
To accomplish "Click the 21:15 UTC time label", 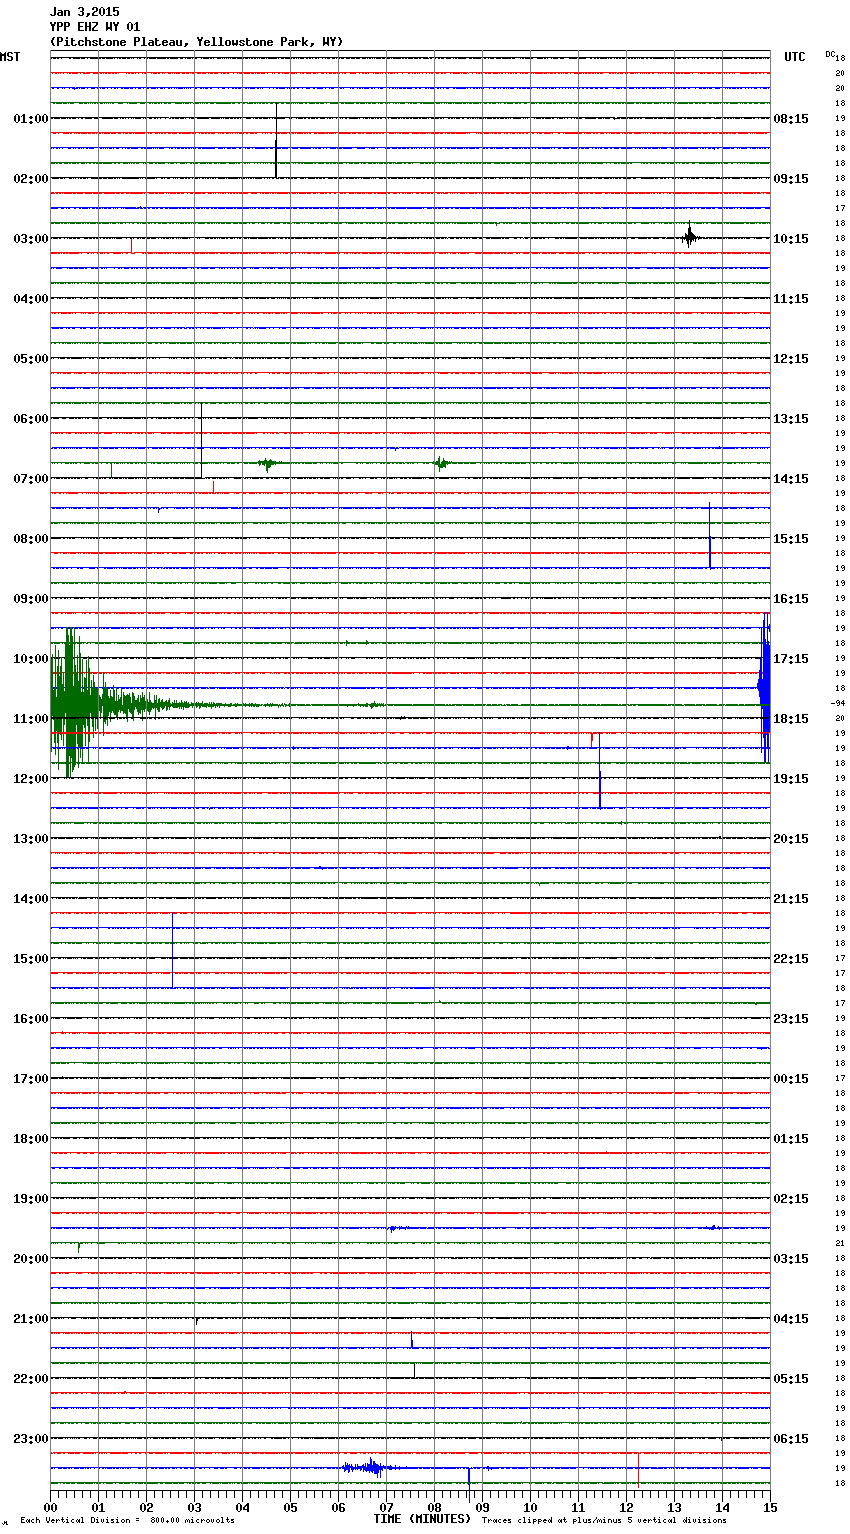I will point(791,899).
